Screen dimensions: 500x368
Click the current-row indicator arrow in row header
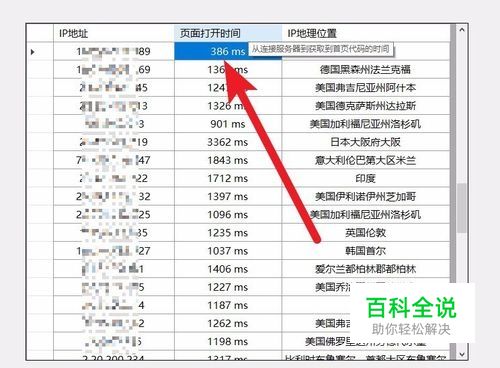click(32, 52)
